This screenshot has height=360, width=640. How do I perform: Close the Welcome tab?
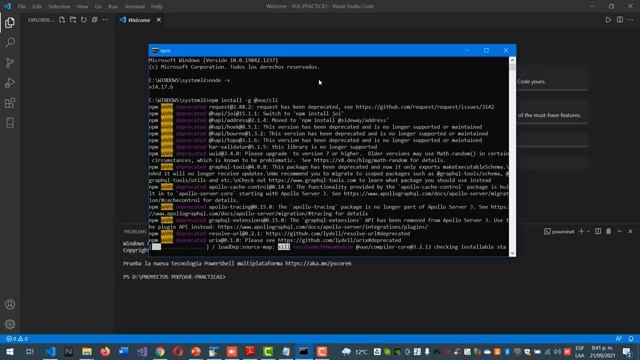[159, 20]
